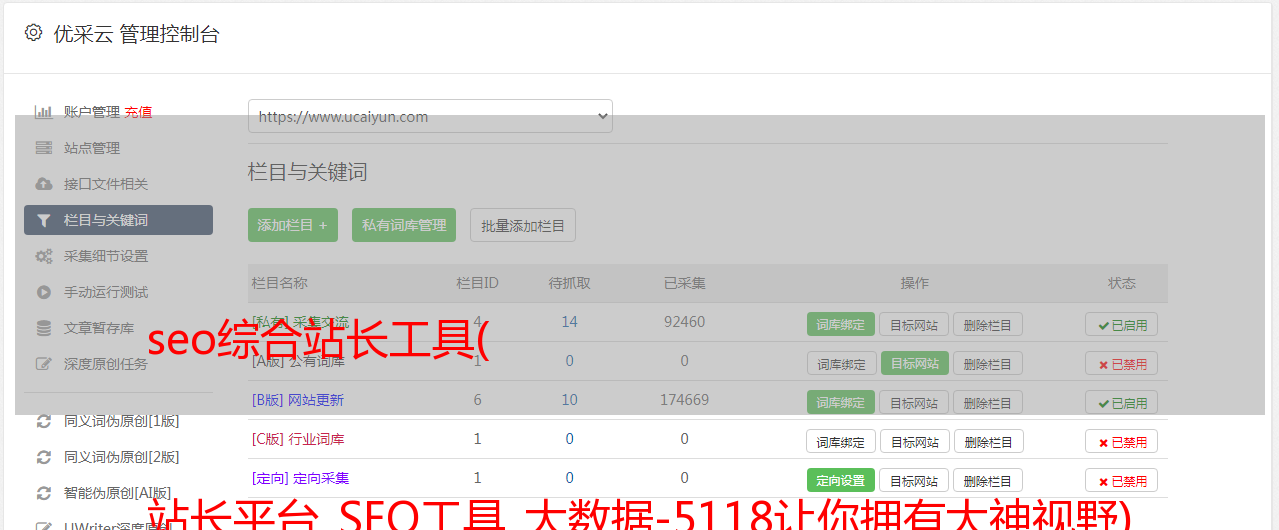Click the refresh icon for 同义词伪原创[1版]
The image size is (1279, 530).
(x=44, y=421)
